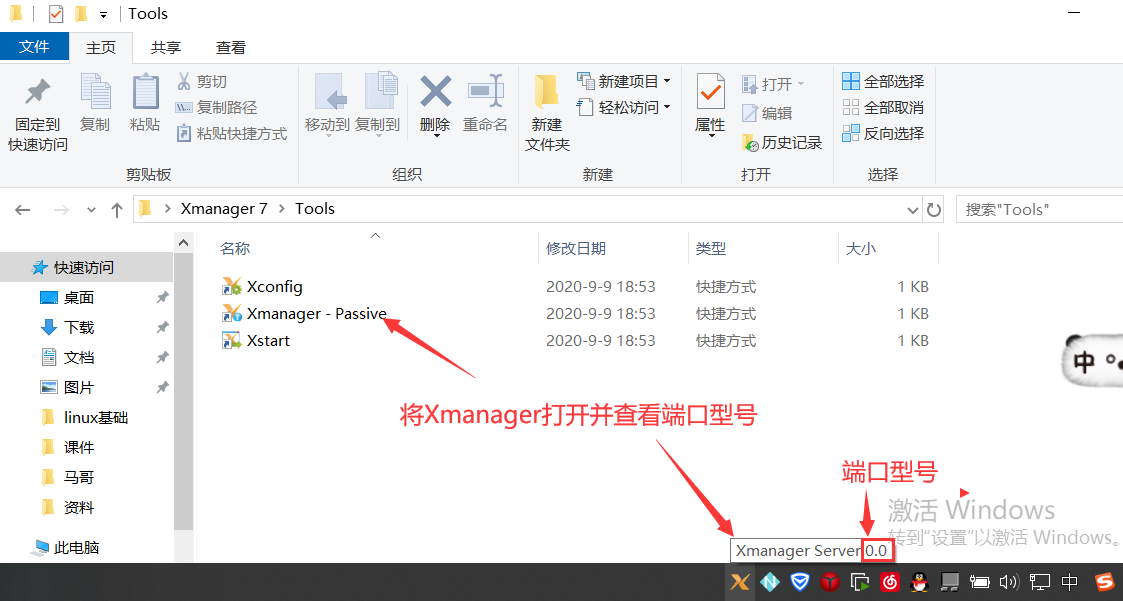Click the Edit ribbon button
Viewport: 1123px width, 601px height.
point(767,113)
